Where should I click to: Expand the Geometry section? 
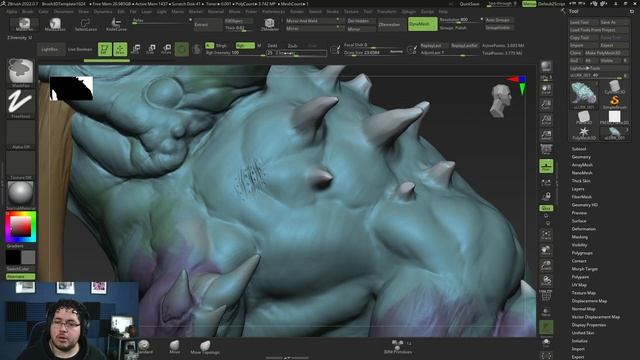tap(581, 157)
